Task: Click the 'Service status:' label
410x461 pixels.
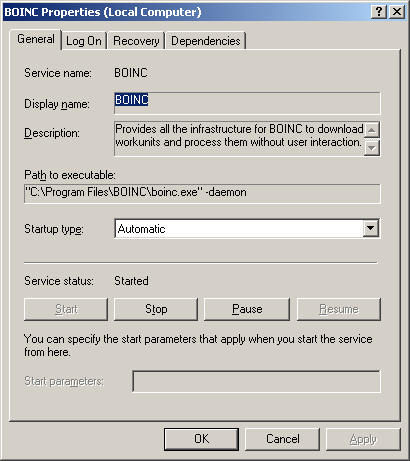Action: click(x=59, y=281)
